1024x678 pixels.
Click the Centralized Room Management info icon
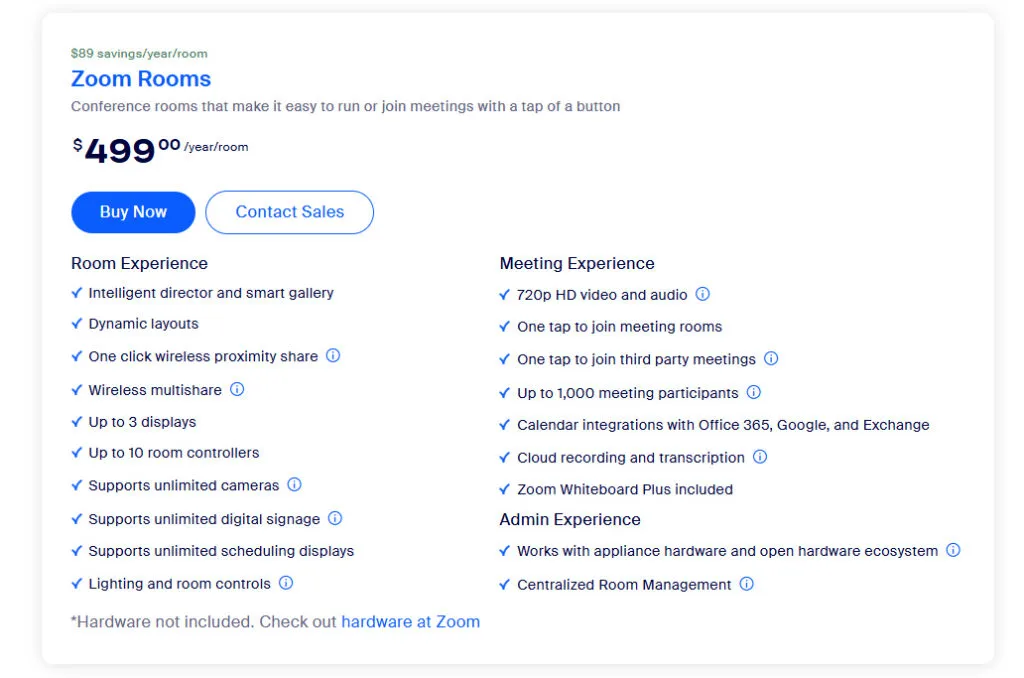coord(746,583)
